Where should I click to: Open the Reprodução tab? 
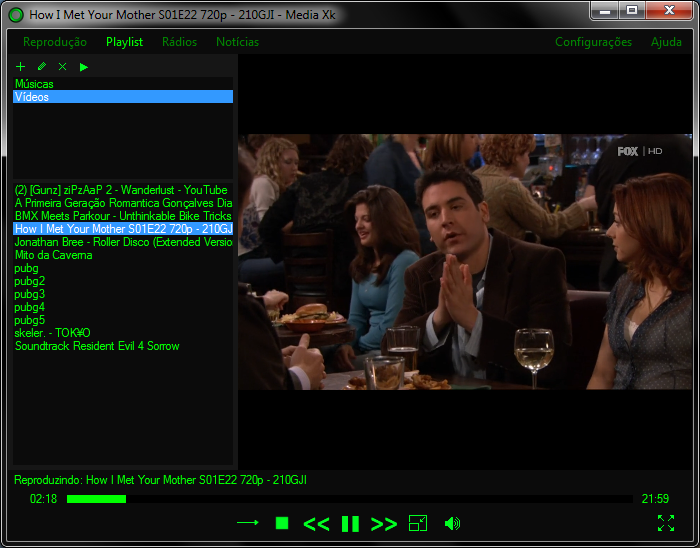click(x=55, y=42)
